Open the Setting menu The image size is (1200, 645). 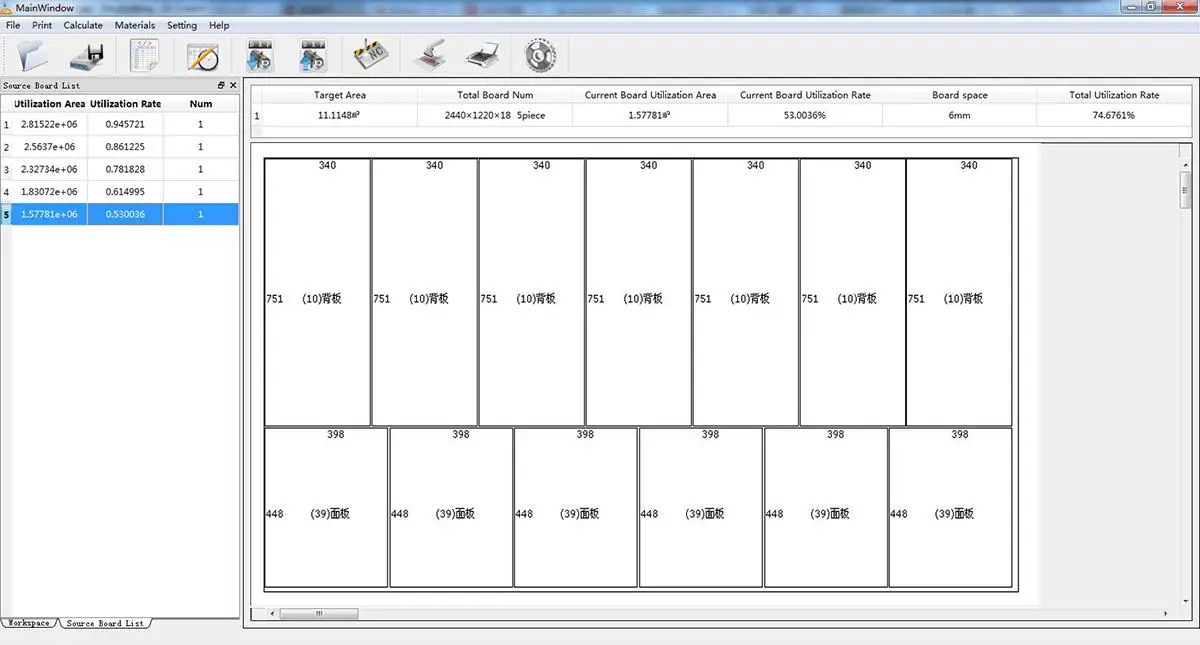click(x=182, y=25)
